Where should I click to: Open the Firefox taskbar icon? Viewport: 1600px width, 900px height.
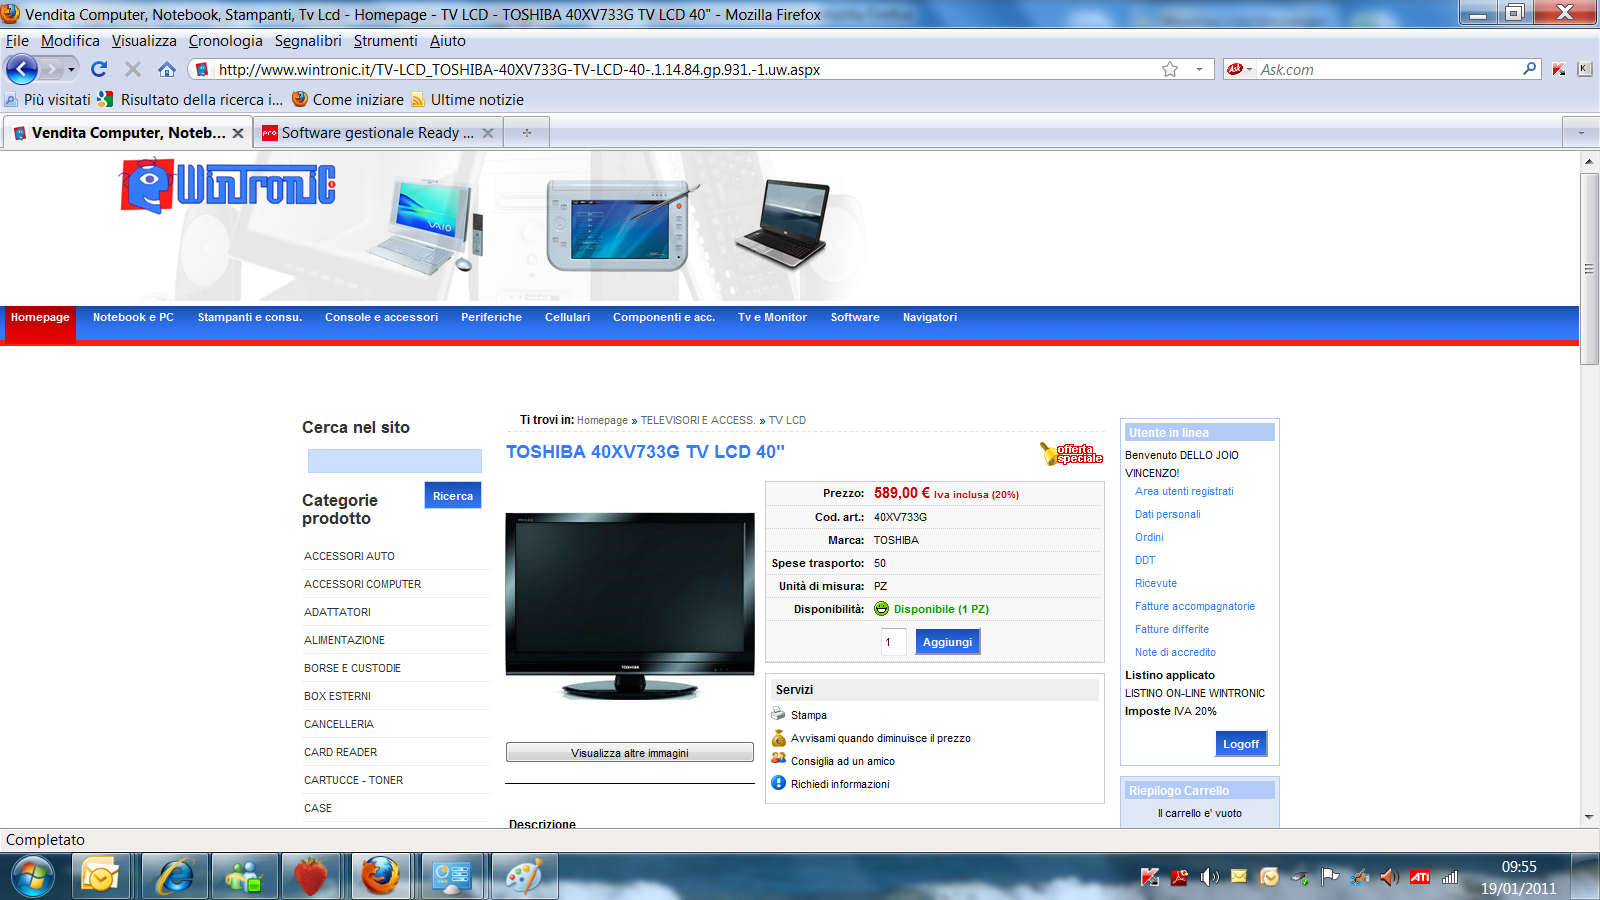click(x=380, y=877)
